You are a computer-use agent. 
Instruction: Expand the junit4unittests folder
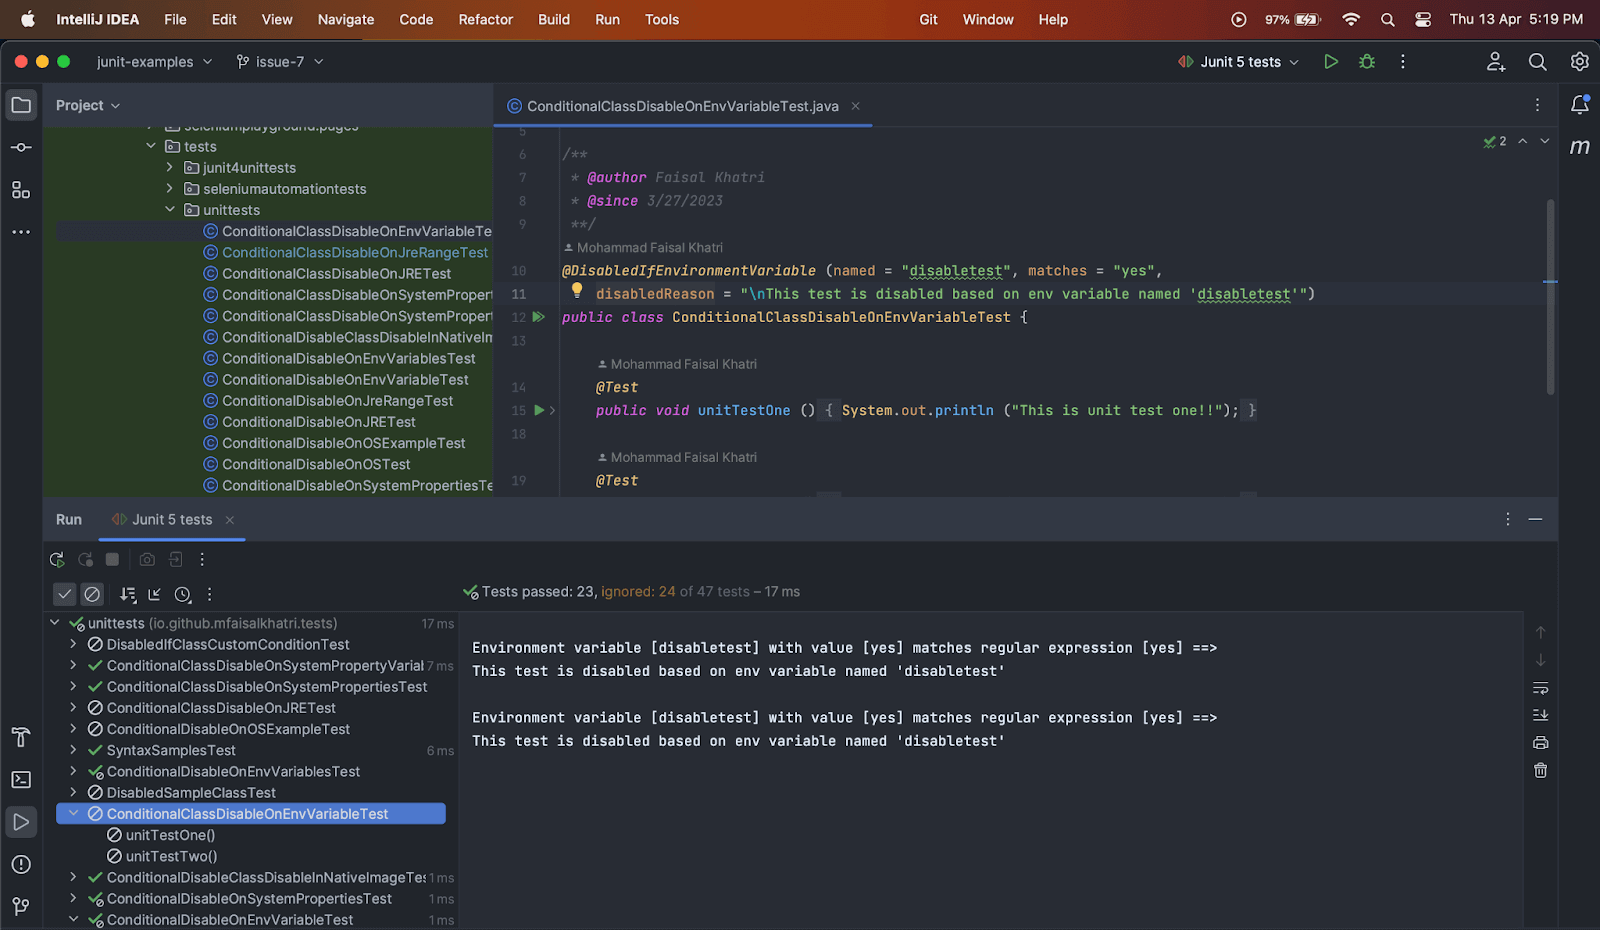tap(170, 168)
